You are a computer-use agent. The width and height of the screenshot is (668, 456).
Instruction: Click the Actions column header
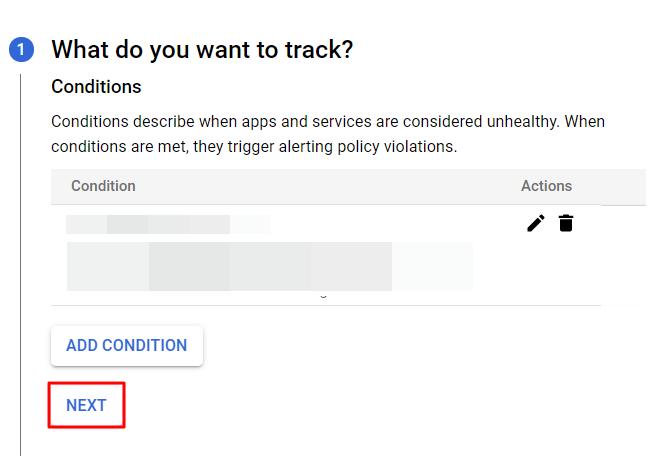pyautogui.click(x=546, y=186)
